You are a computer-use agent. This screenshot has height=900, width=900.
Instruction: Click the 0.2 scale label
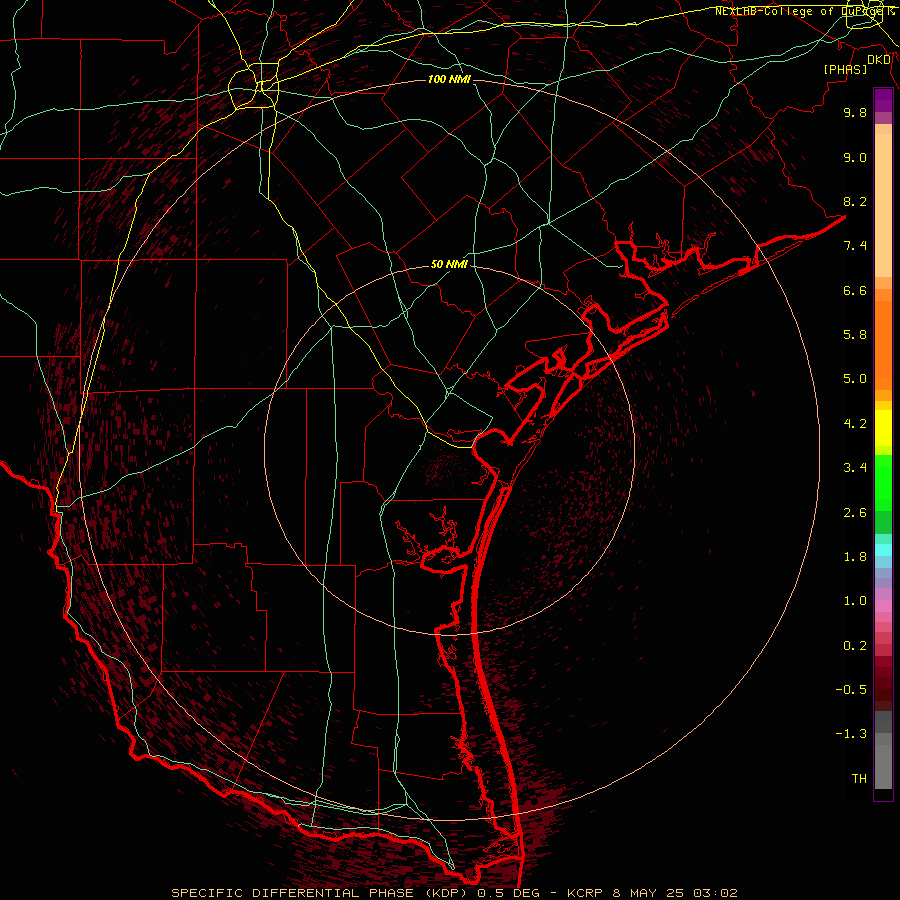855,646
